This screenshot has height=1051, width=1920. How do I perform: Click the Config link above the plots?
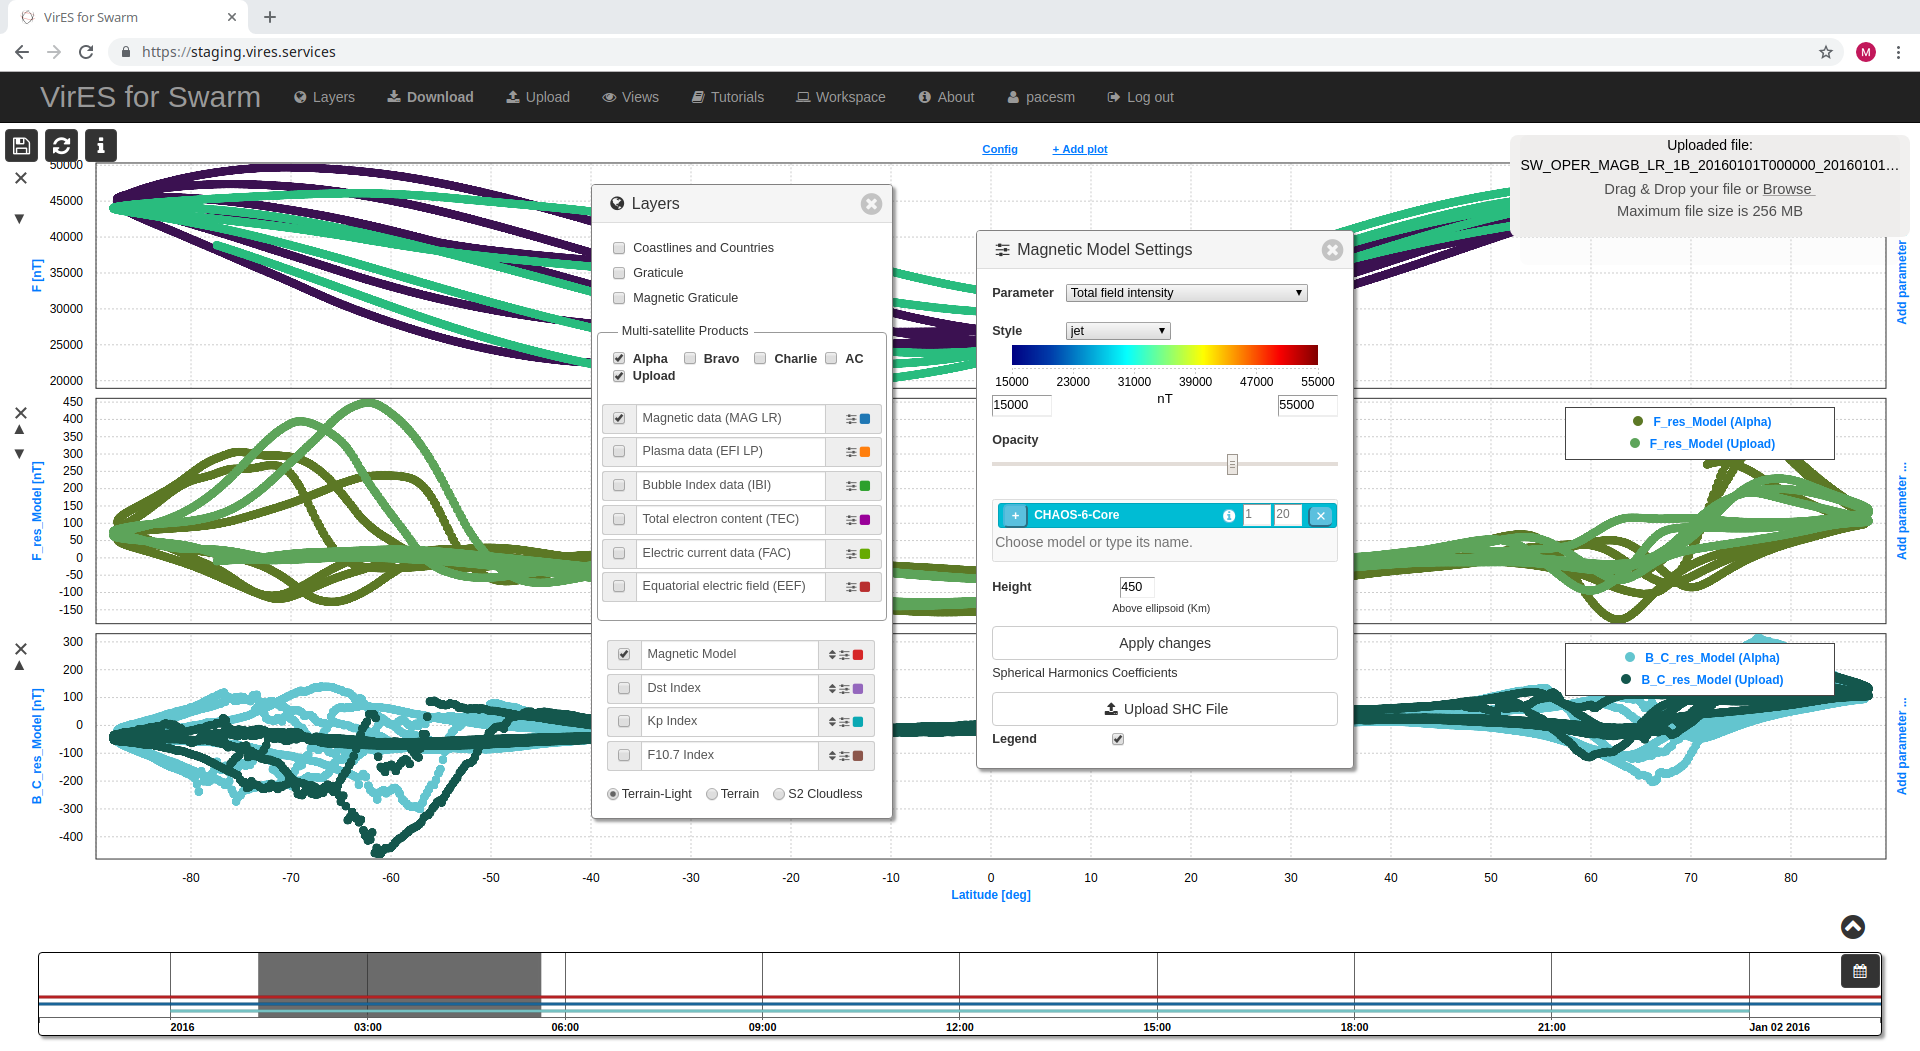pos(999,149)
